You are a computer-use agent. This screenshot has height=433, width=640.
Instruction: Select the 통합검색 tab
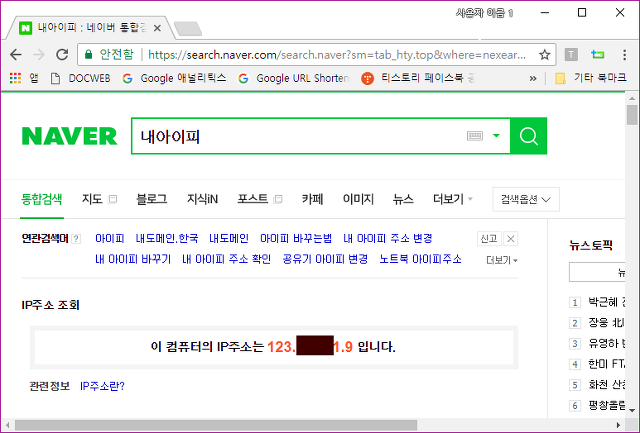click(42, 199)
